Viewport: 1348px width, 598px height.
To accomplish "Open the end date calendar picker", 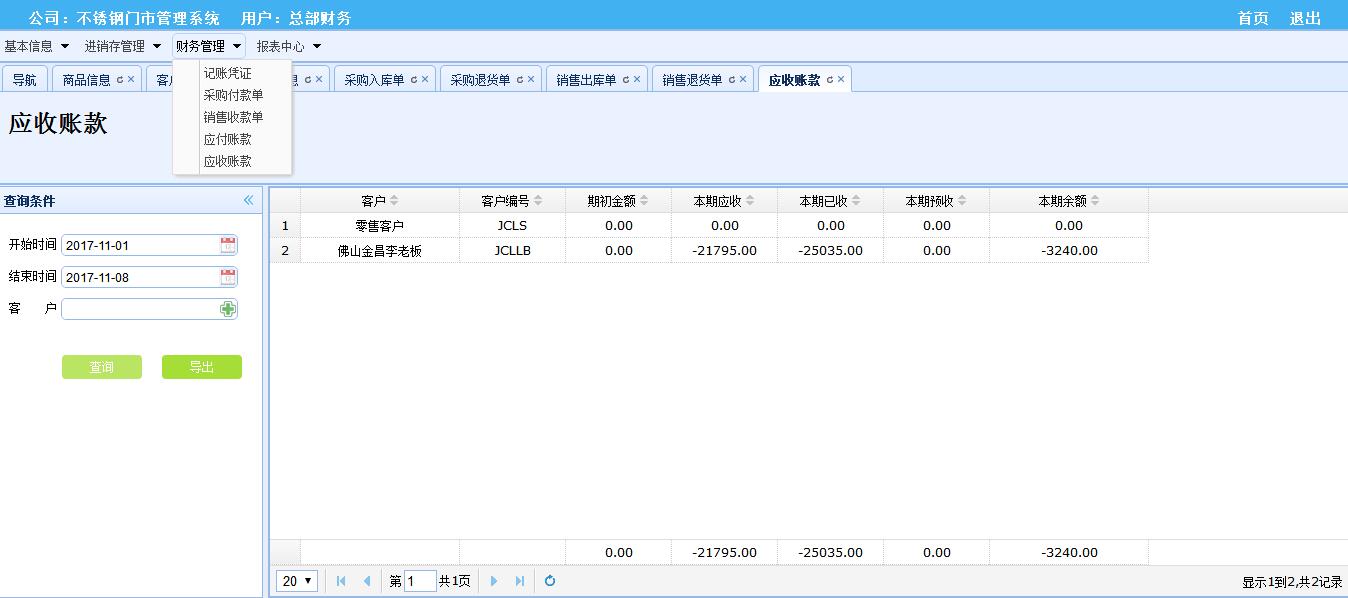I will pyautogui.click(x=228, y=277).
